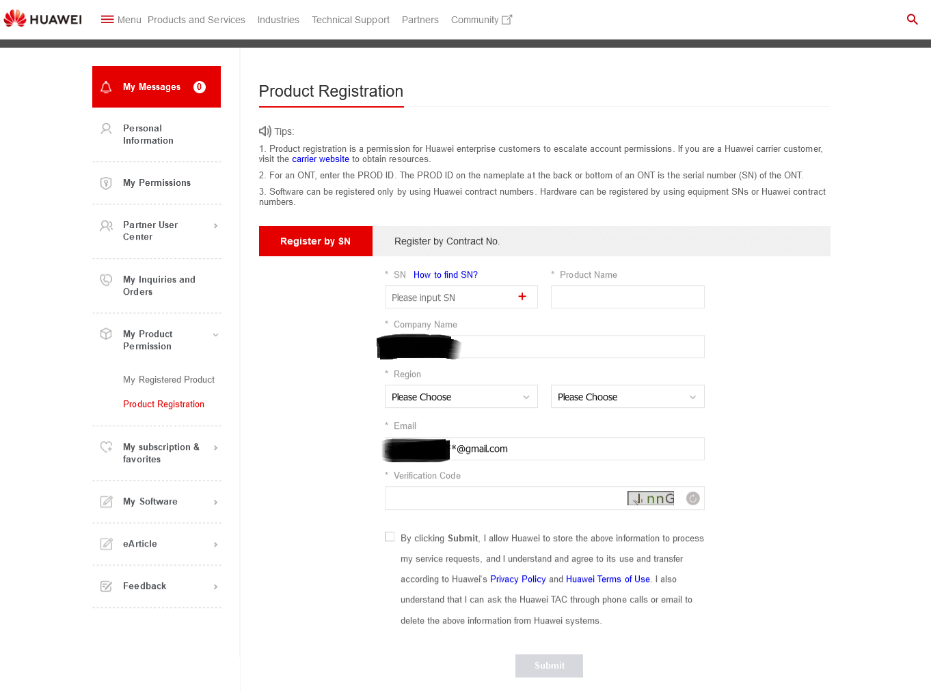Click the Menu label
The image size is (931, 691).
[x=129, y=20]
